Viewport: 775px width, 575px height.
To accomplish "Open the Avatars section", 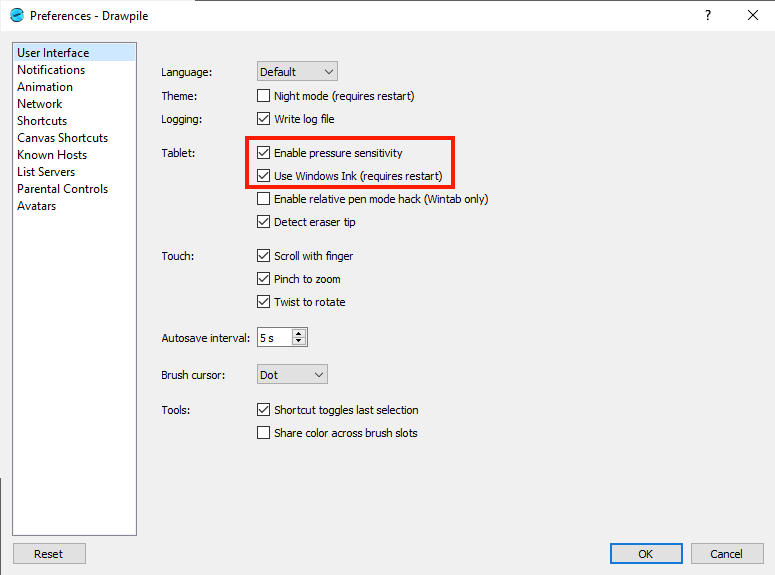I will coord(74,206).
